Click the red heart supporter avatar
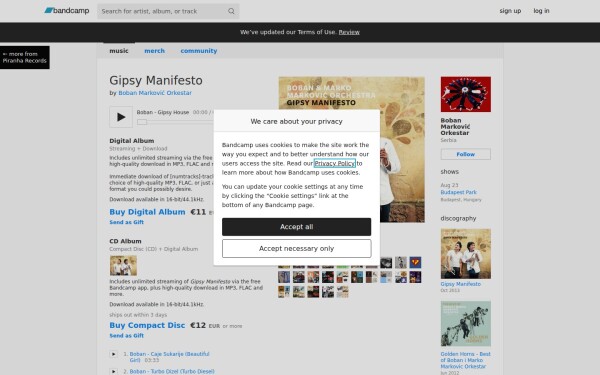This screenshot has height=375, width=600. coord(415,262)
